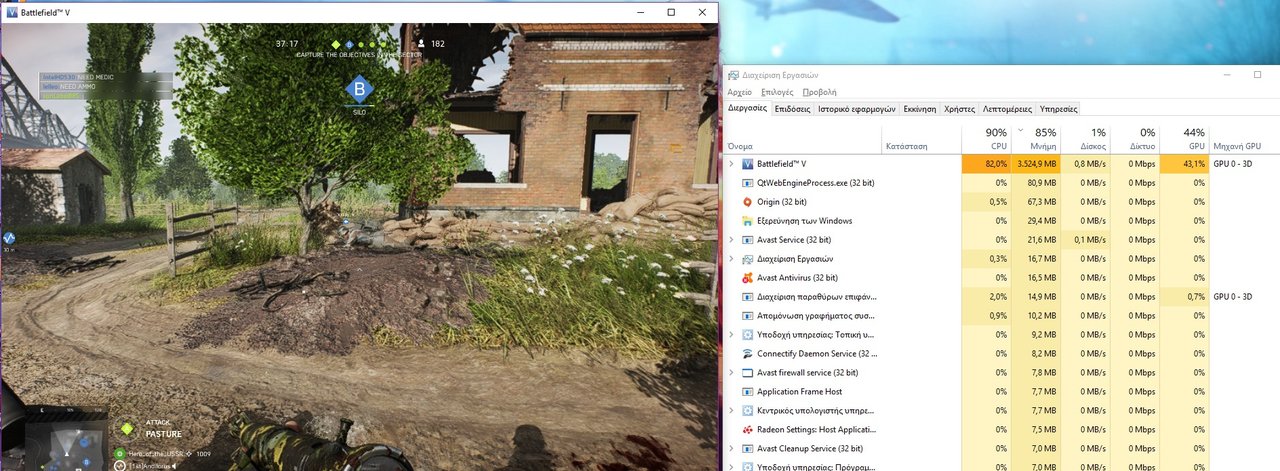Click the Απομόνωση γραφήματος row icon
This screenshot has width=1280, height=471.
[x=747, y=316]
